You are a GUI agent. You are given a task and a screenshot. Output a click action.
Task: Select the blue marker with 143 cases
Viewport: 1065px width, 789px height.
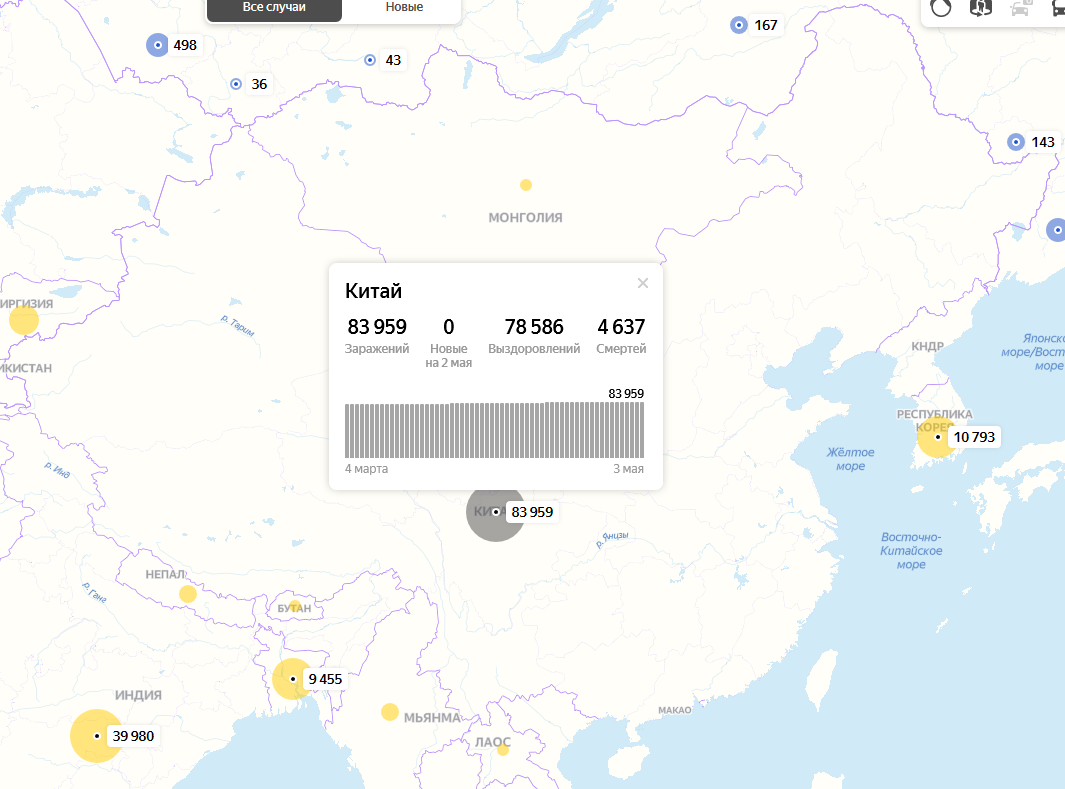tap(1016, 143)
